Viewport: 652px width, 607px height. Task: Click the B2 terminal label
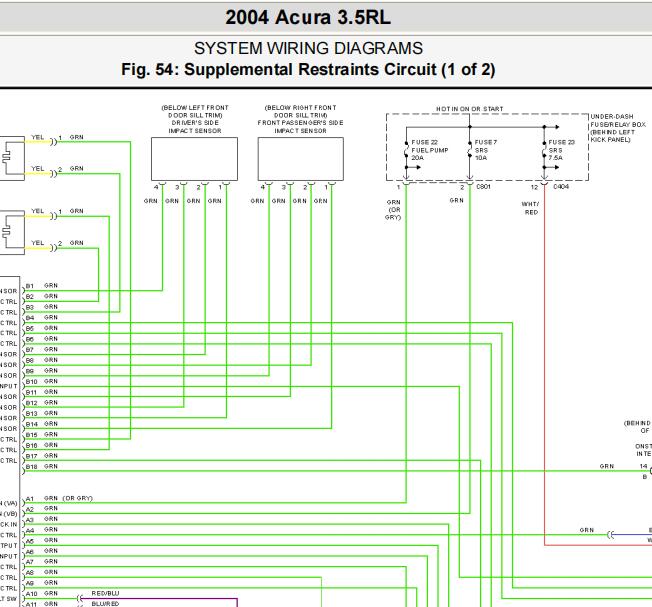pyautogui.click(x=30, y=297)
